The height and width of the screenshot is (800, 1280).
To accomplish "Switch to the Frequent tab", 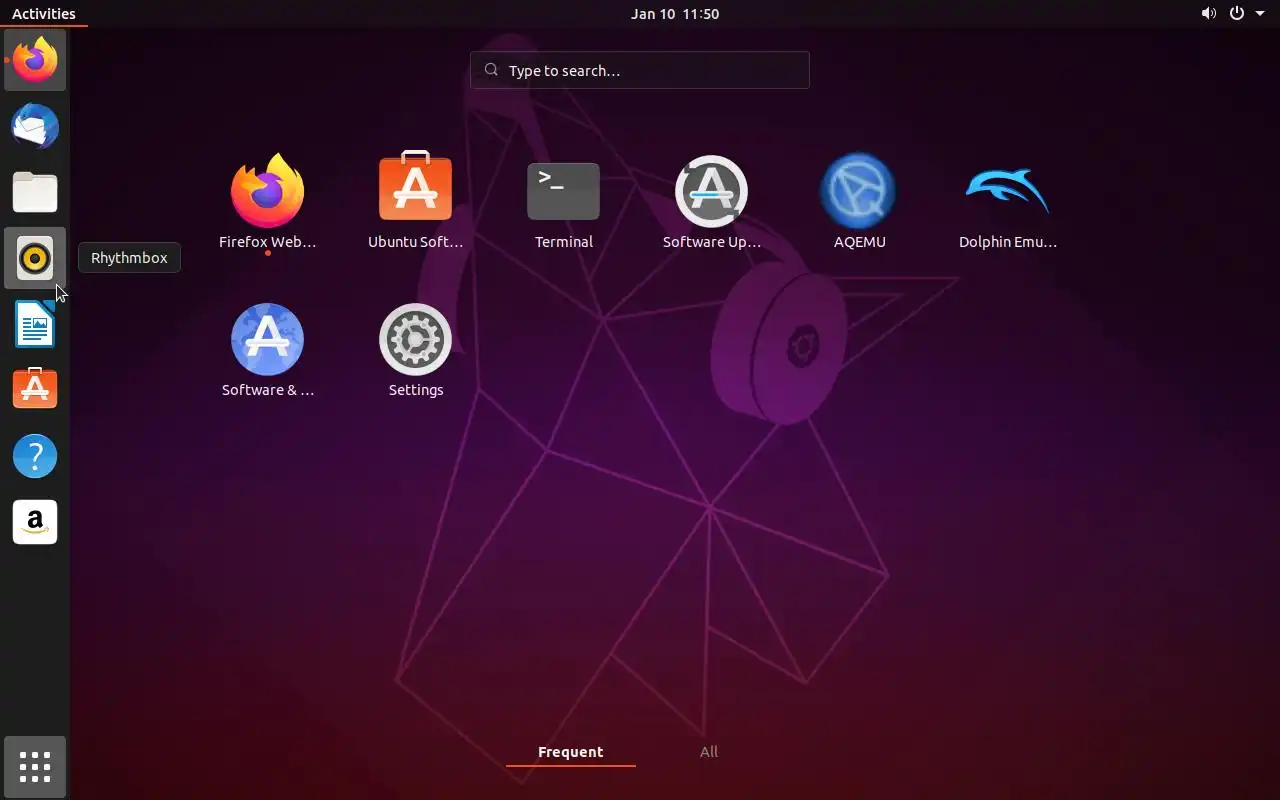I will [x=570, y=752].
